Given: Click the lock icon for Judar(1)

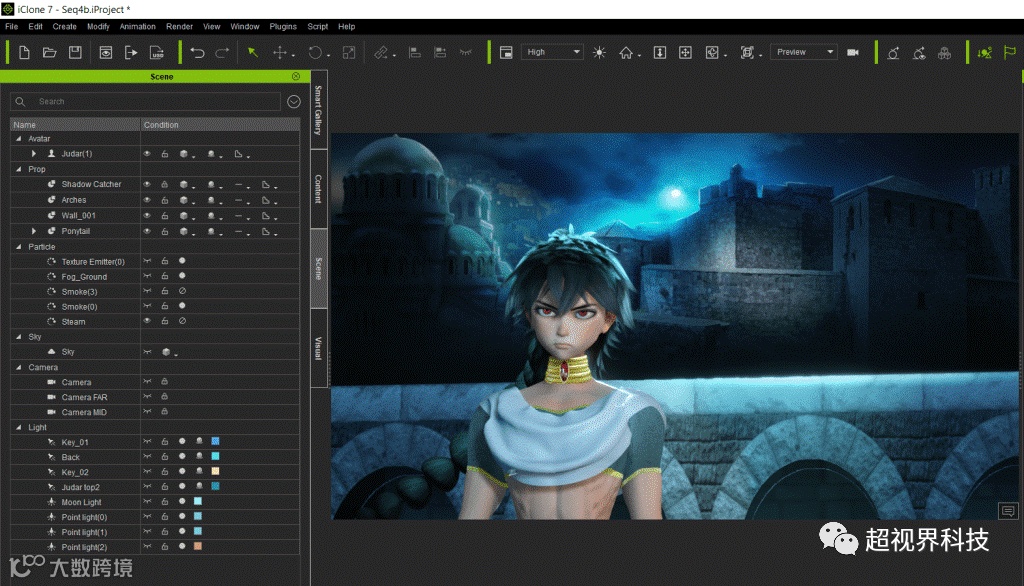Looking at the screenshot, I should point(165,154).
